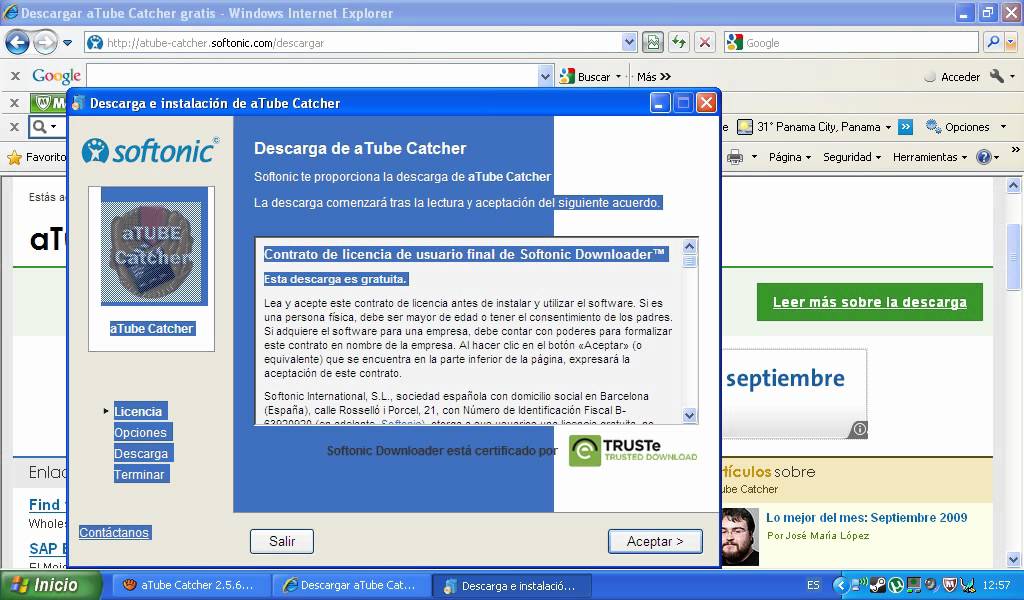
Task: Select the Terminar step in installer
Action: (x=141, y=475)
